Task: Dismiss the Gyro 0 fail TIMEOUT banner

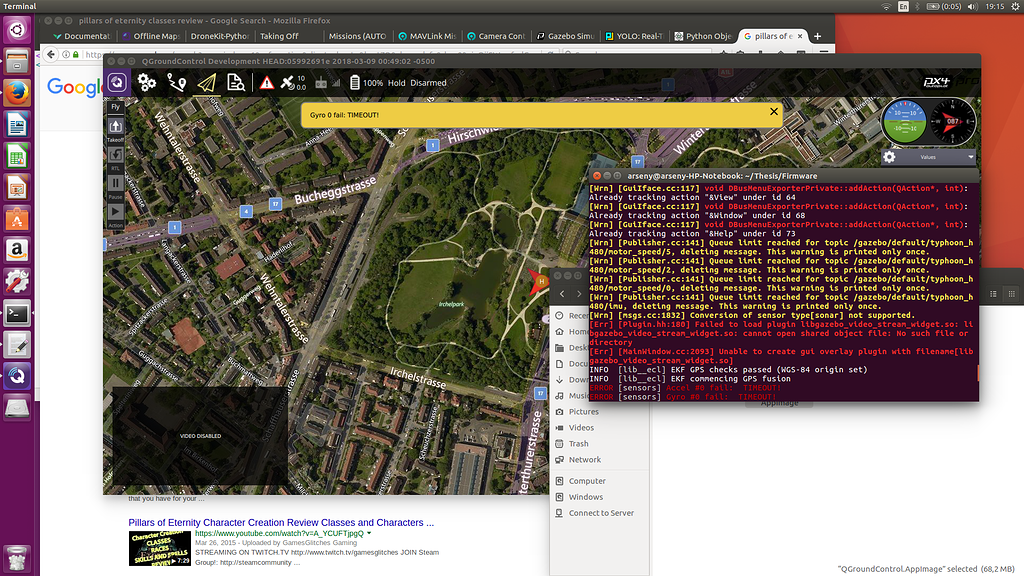Action: click(x=774, y=112)
